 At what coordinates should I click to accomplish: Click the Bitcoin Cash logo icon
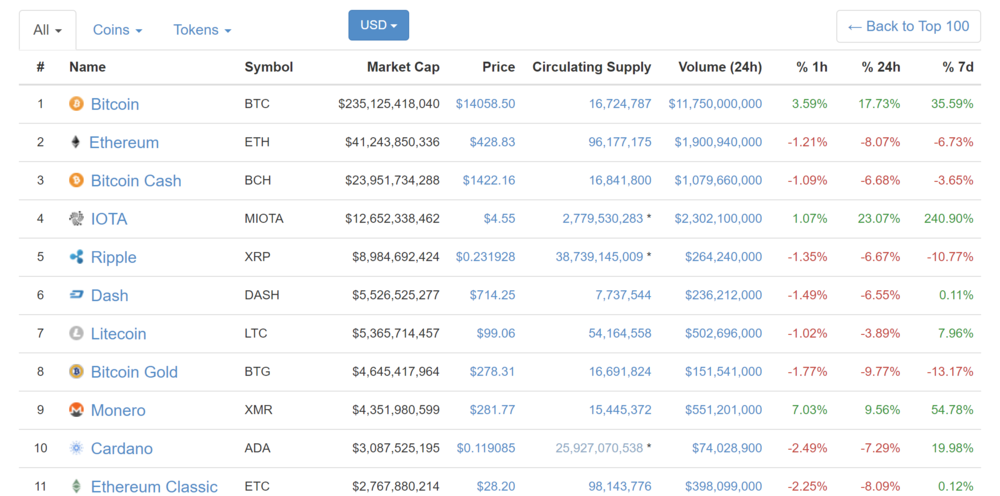[x=76, y=181]
